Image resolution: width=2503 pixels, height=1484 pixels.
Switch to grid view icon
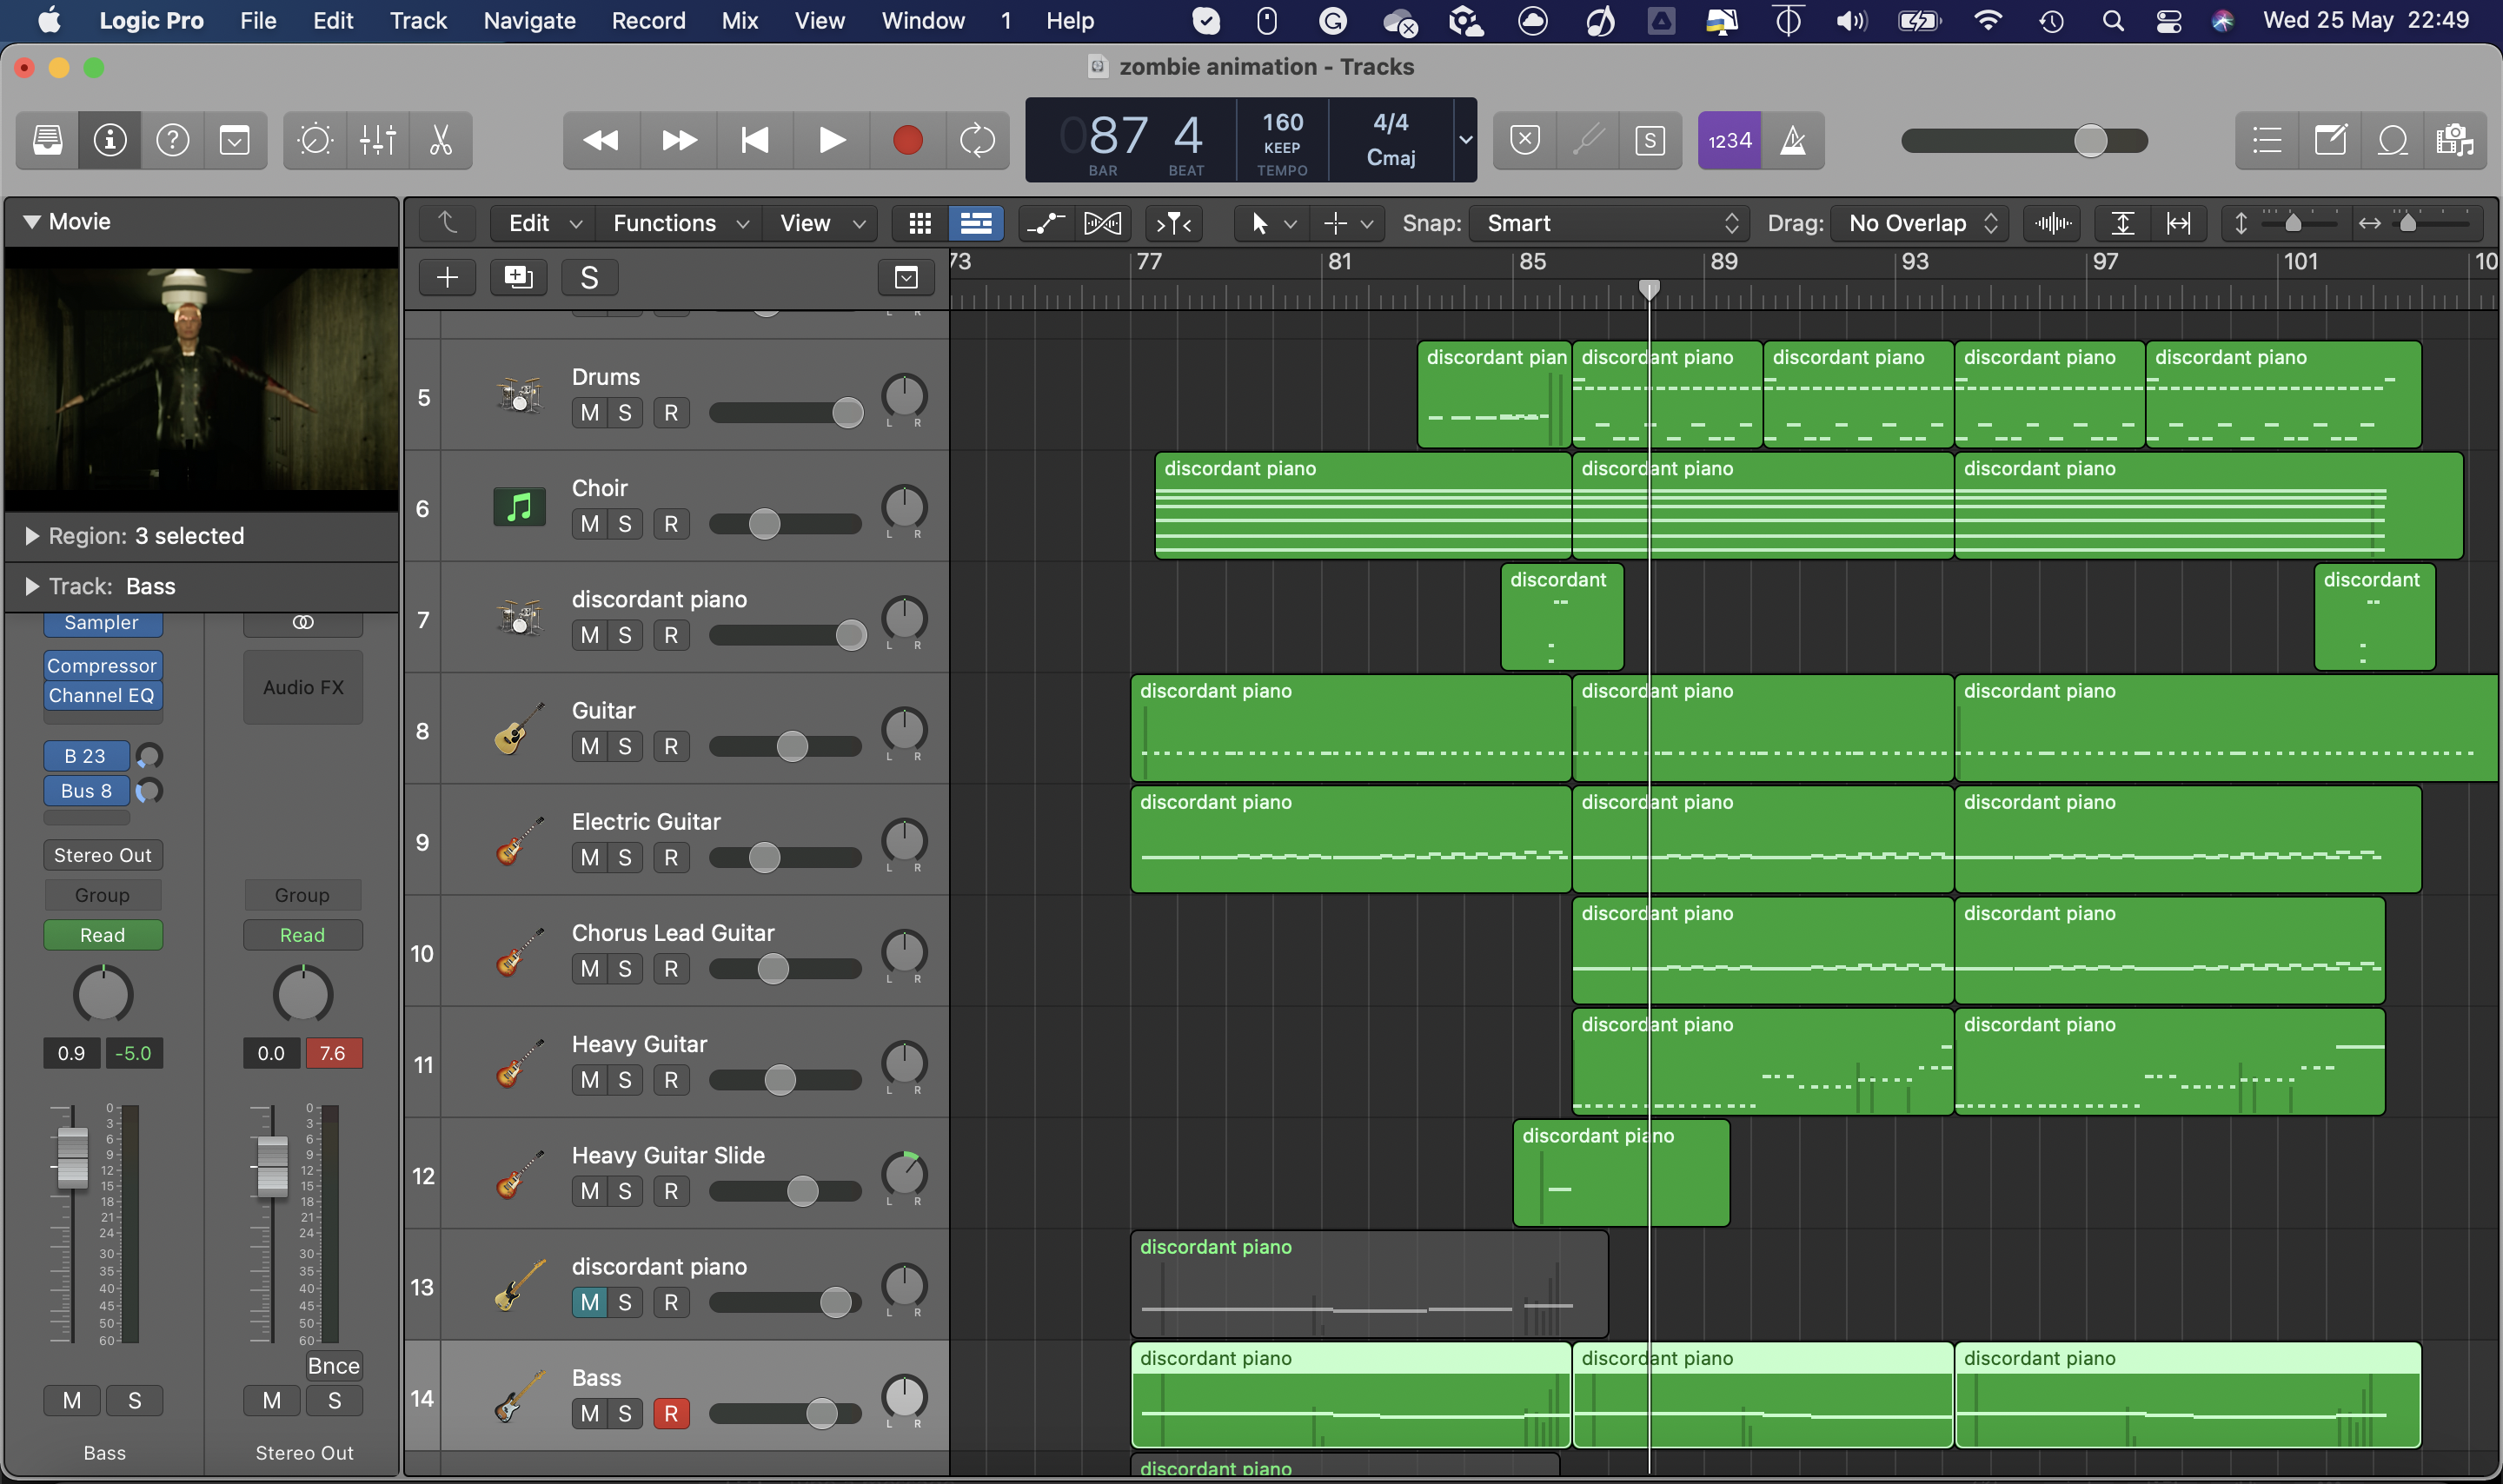(x=920, y=223)
